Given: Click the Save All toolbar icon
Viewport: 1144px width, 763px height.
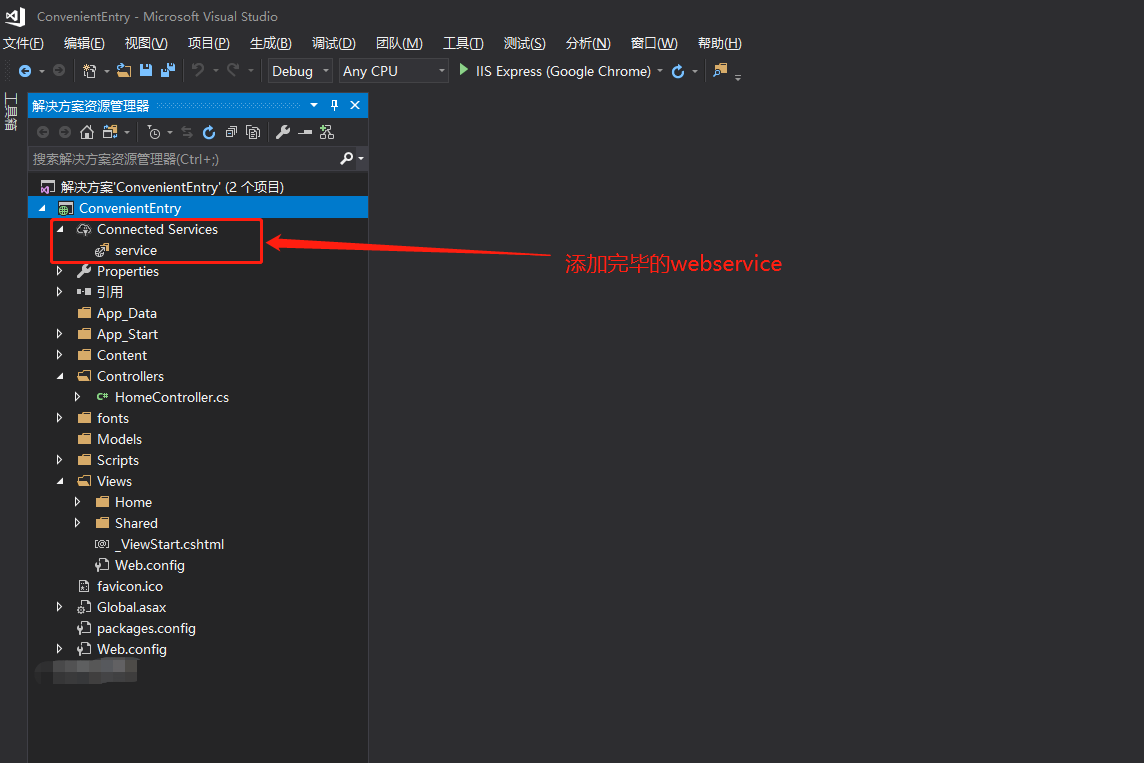Looking at the screenshot, I should point(169,71).
